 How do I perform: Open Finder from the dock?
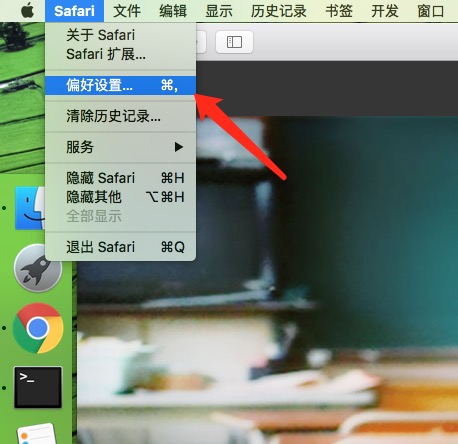click(30, 208)
